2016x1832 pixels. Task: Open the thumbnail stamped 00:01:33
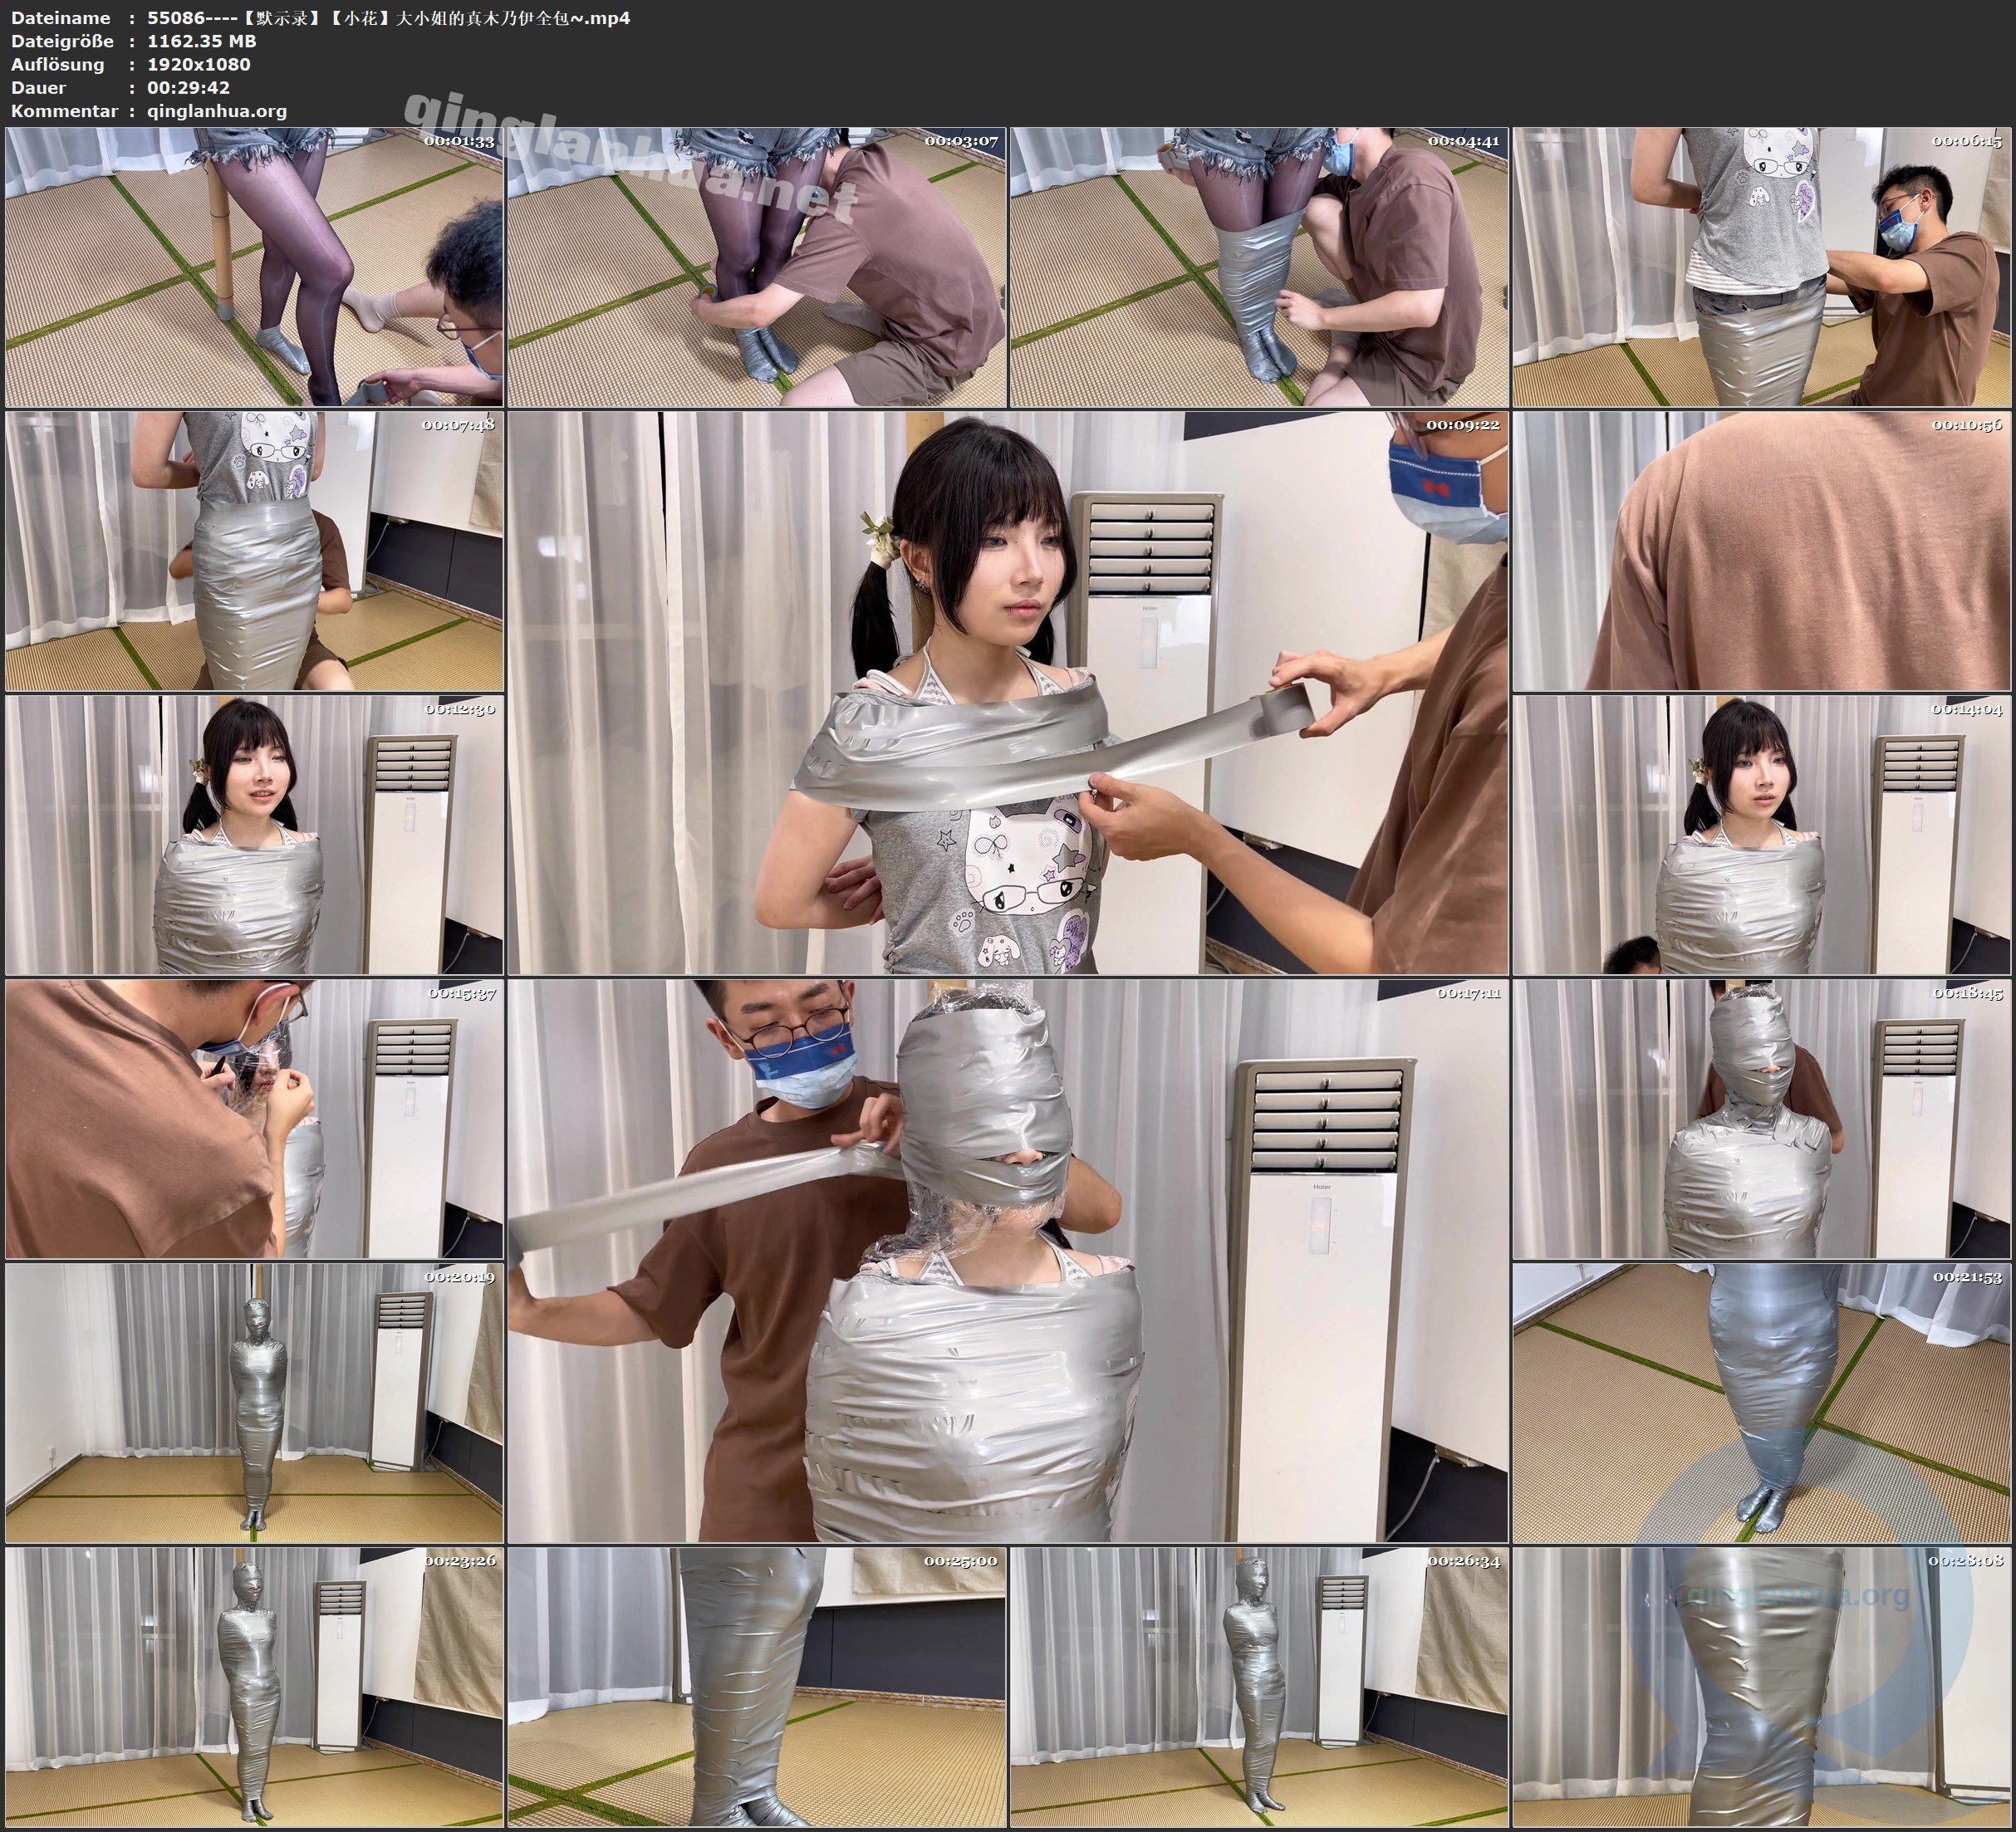tap(254, 267)
